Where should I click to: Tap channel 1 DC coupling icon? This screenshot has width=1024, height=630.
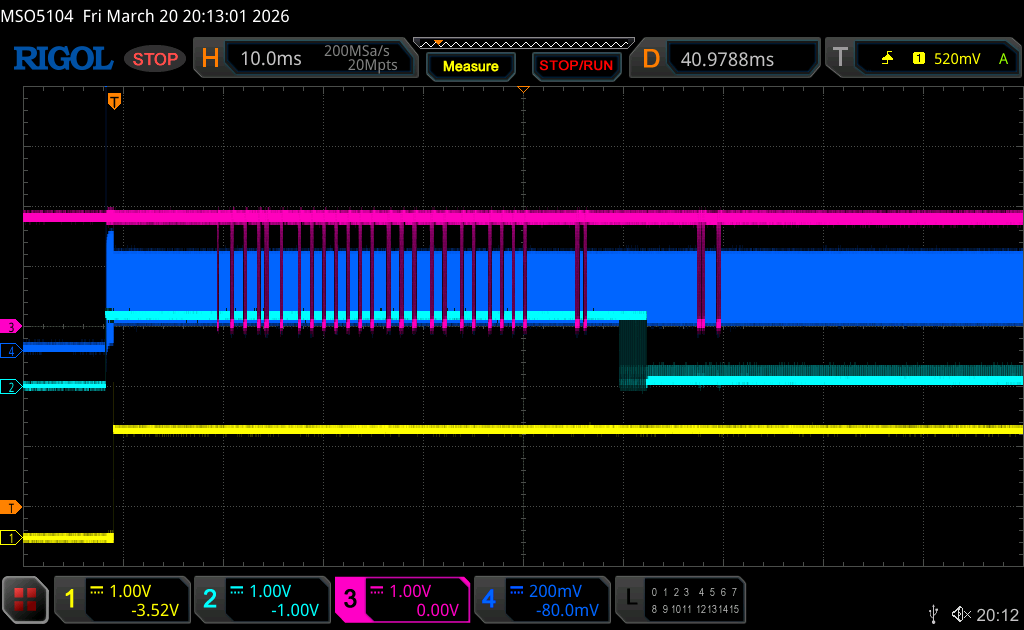click(x=97, y=590)
